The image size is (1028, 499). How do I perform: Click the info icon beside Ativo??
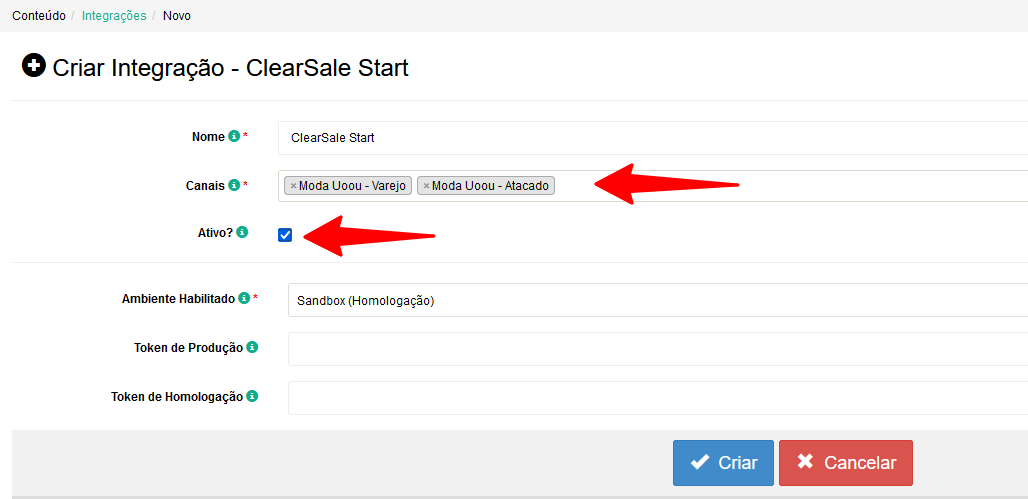pos(242,232)
